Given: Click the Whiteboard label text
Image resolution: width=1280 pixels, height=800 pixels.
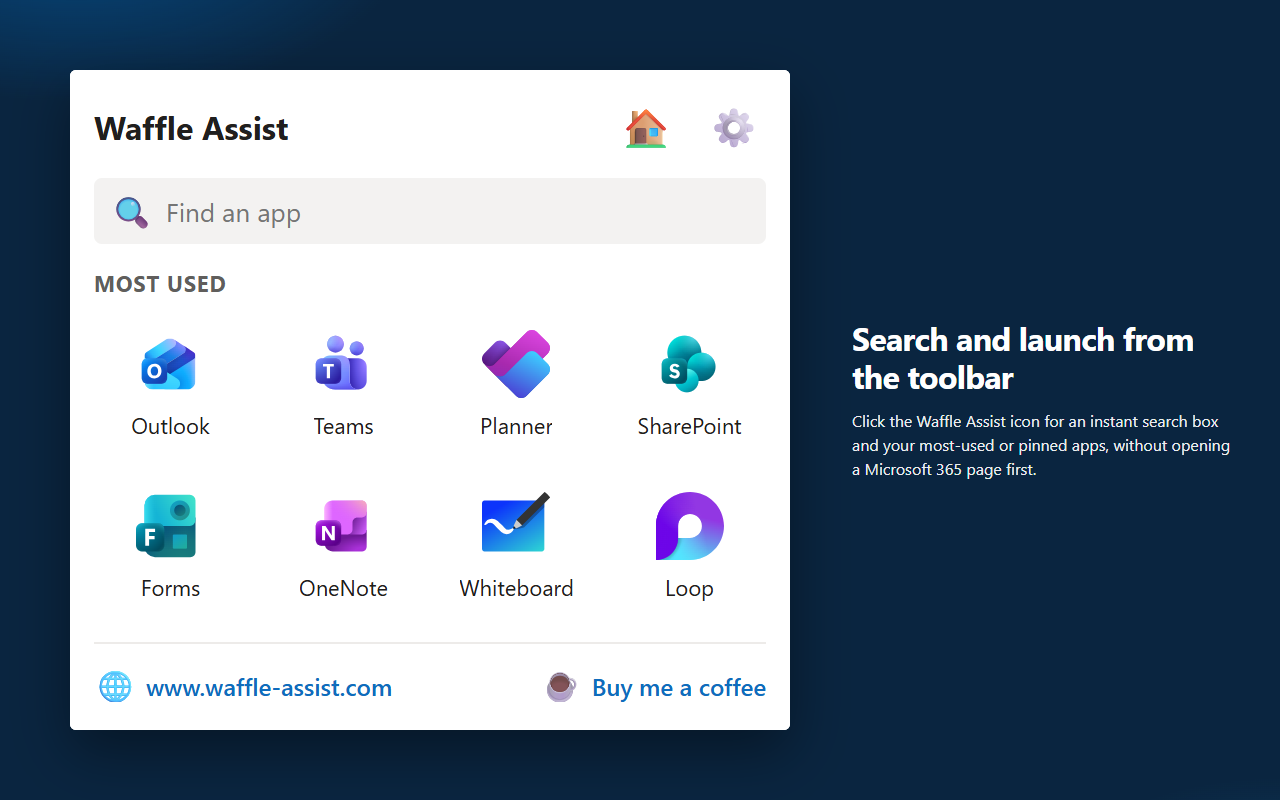Looking at the screenshot, I should tap(516, 588).
